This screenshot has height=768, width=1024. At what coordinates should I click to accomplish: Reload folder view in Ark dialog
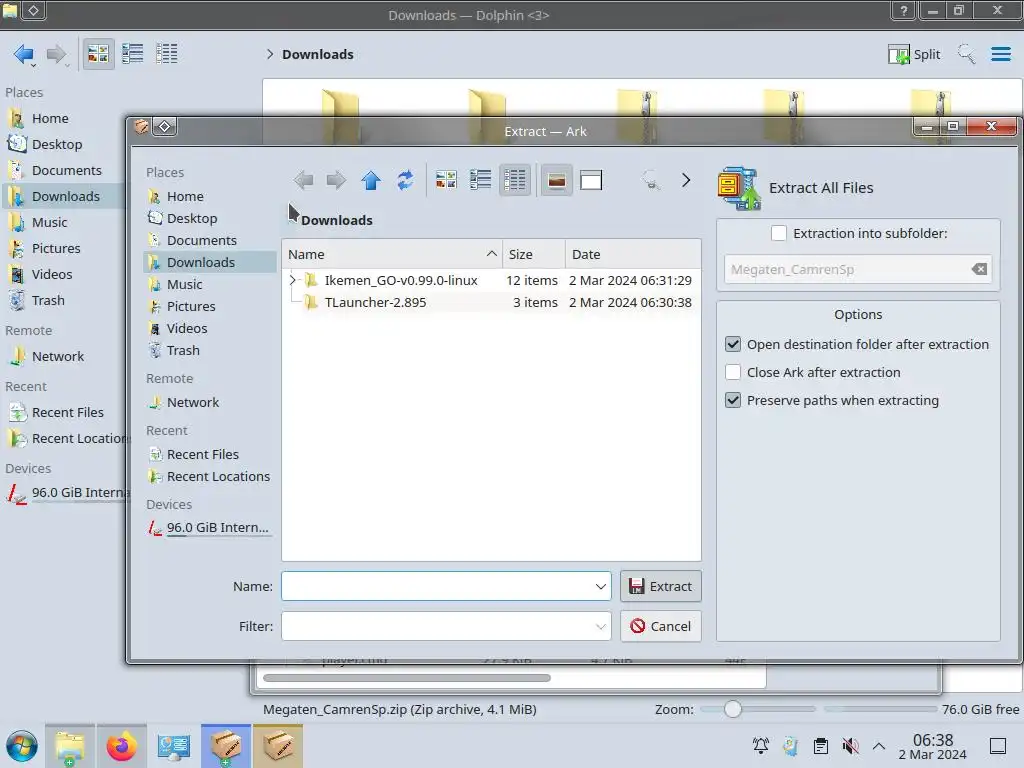(x=406, y=180)
